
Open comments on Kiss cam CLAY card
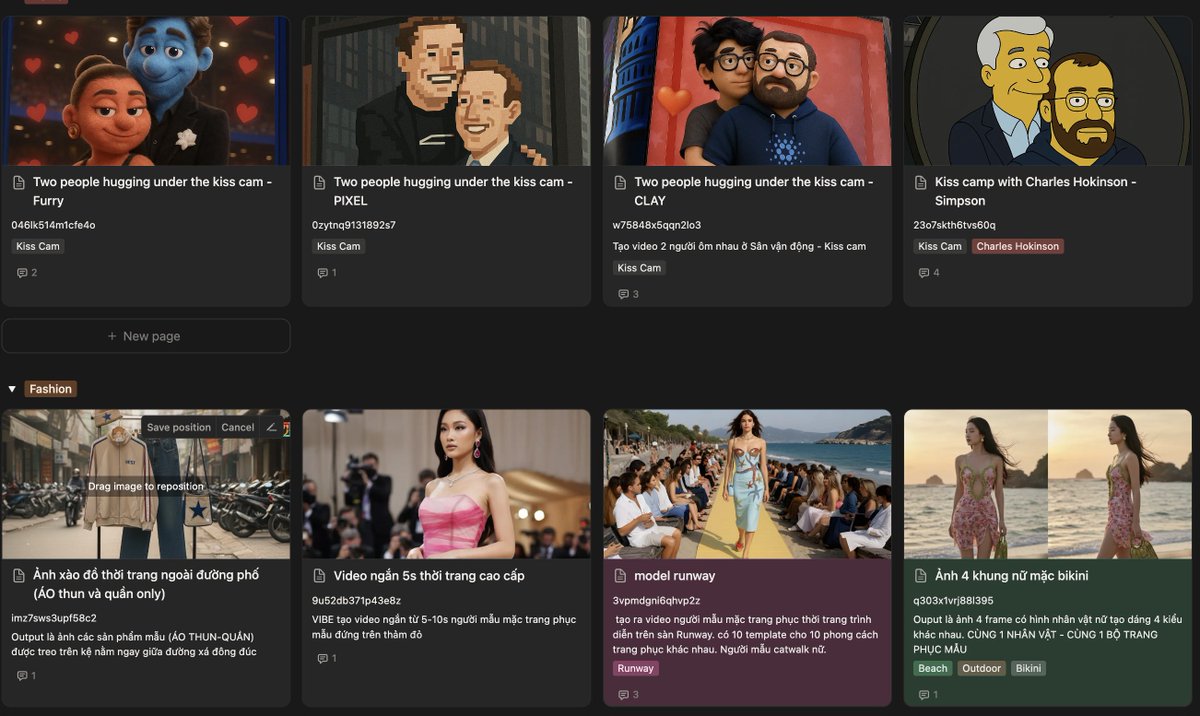pos(628,294)
